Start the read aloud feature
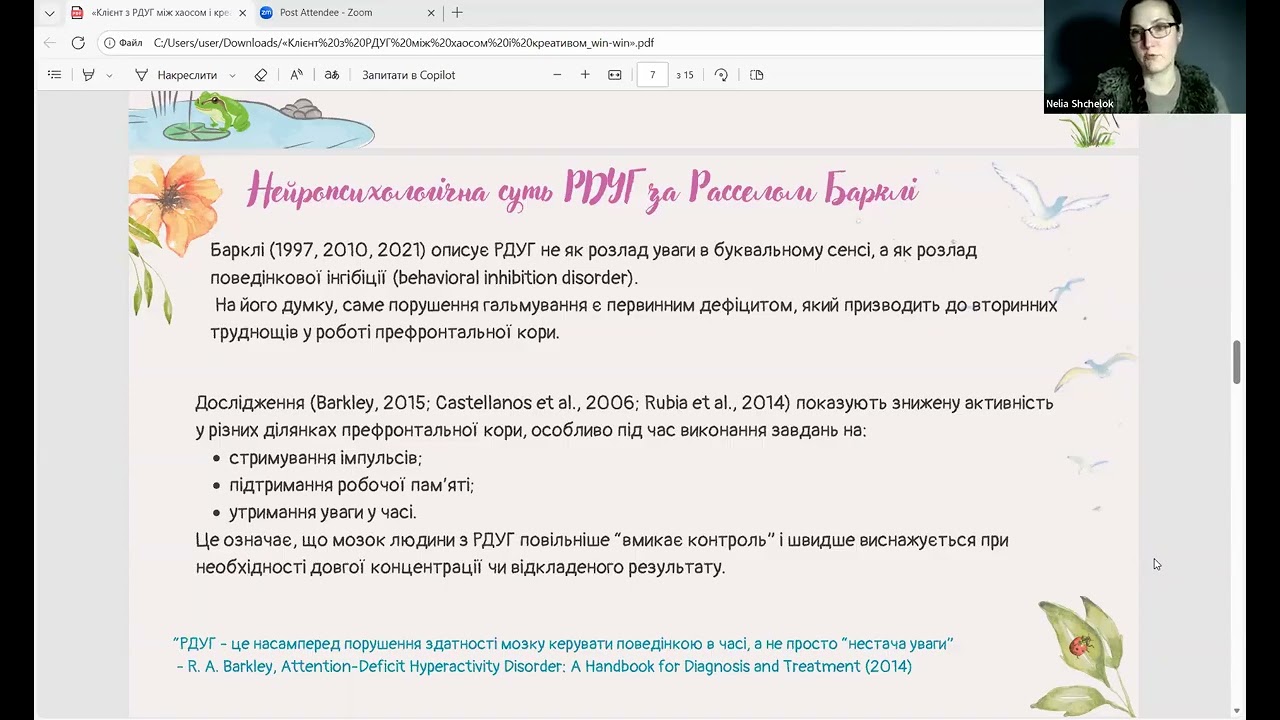Image resolution: width=1280 pixels, height=720 pixels. [297, 75]
